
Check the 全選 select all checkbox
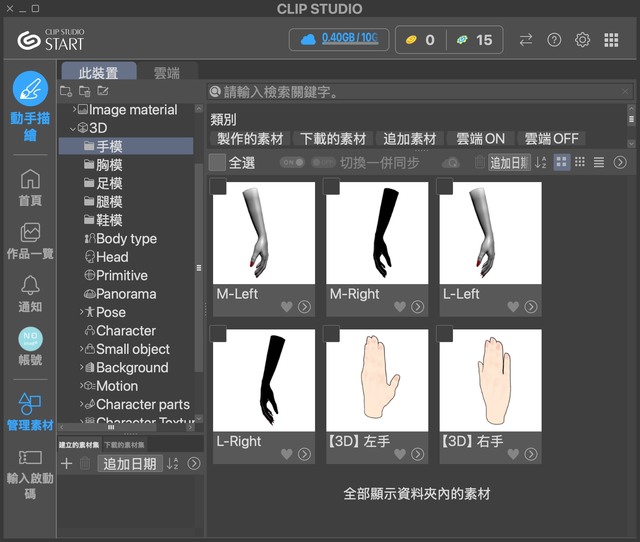[x=217, y=162]
